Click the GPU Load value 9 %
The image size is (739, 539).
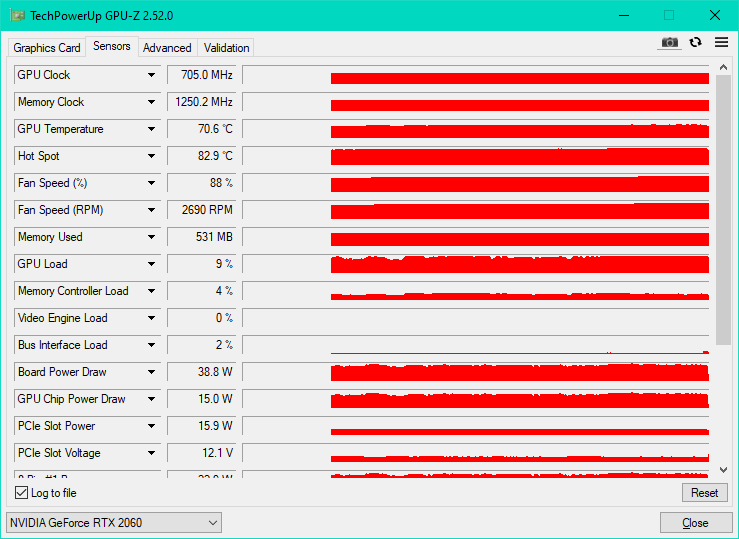coord(201,264)
